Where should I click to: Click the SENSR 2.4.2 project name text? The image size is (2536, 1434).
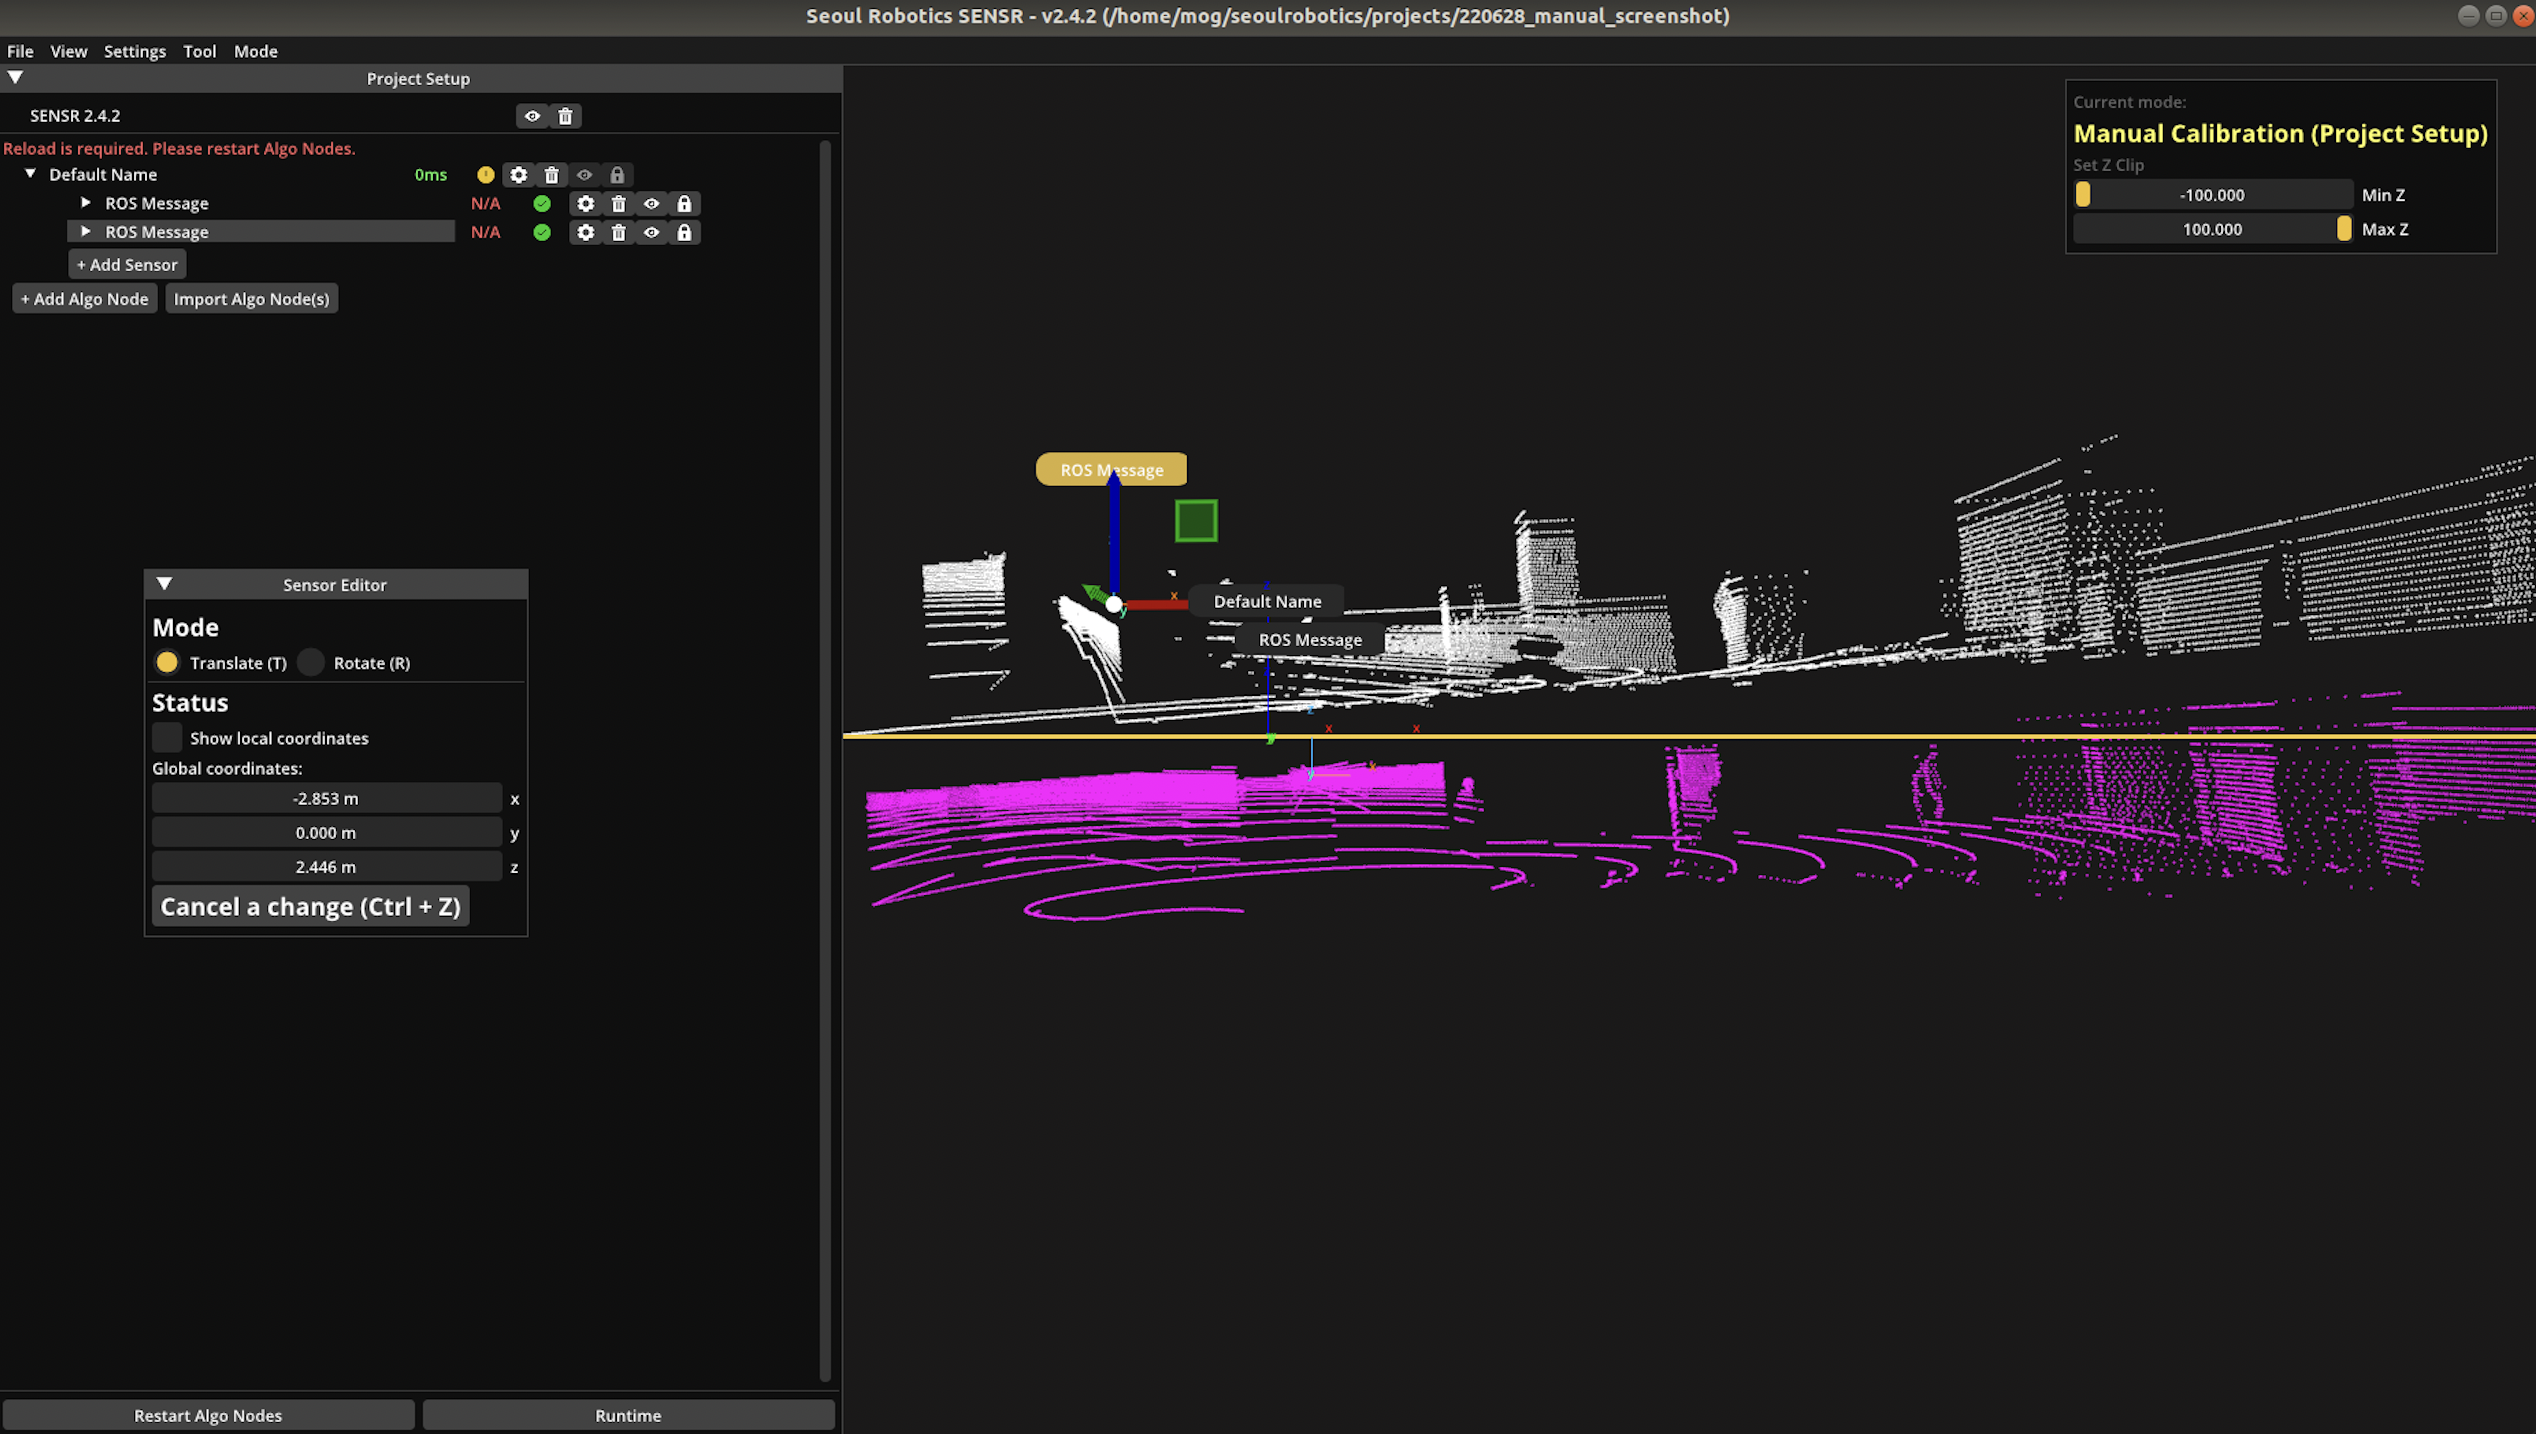click(x=75, y=116)
